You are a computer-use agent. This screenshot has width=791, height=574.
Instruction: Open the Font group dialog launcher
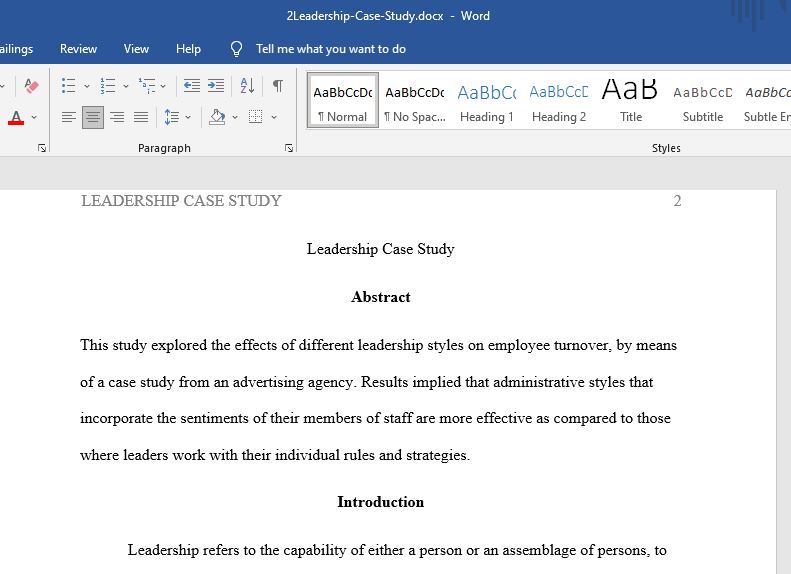coord(42,148)
